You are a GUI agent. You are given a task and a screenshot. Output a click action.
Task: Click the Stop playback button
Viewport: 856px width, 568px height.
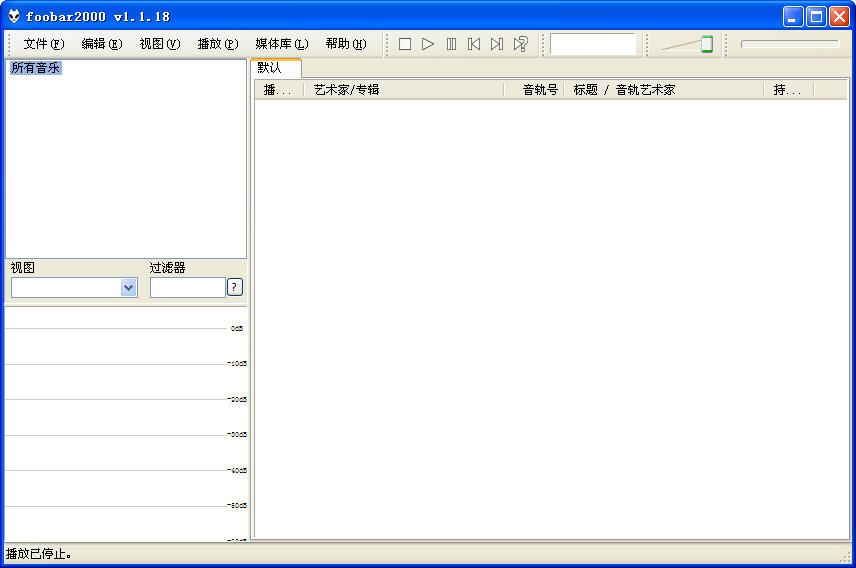coord(405,44)
